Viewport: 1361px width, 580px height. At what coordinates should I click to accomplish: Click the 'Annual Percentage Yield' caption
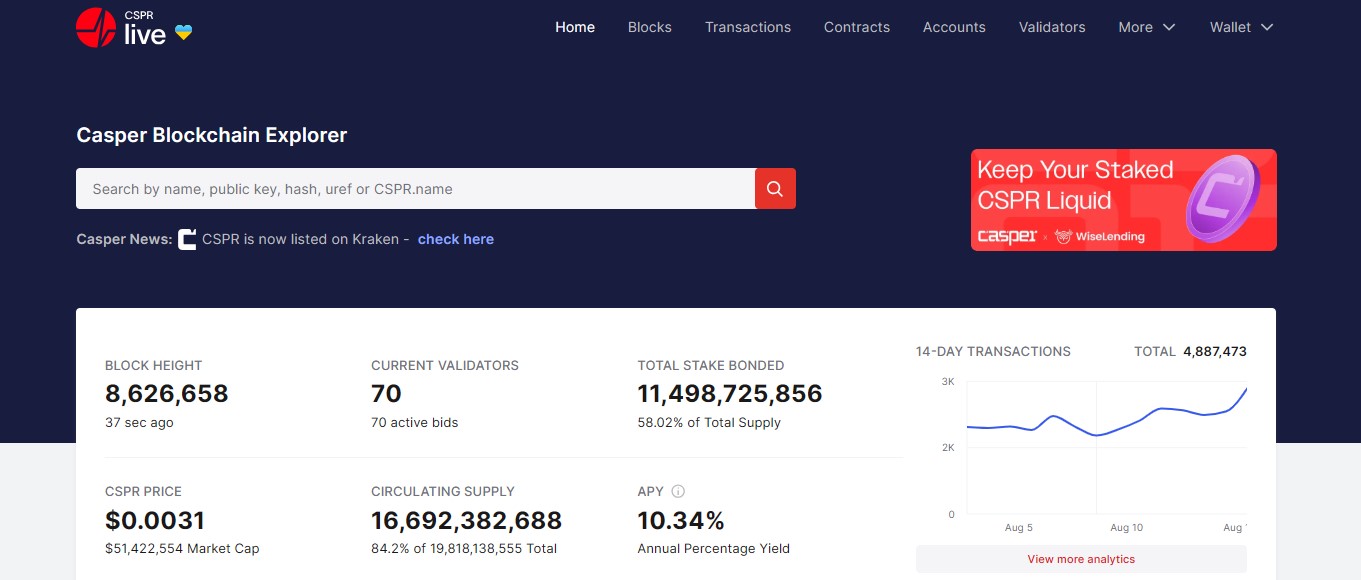(x=714, y=549)
